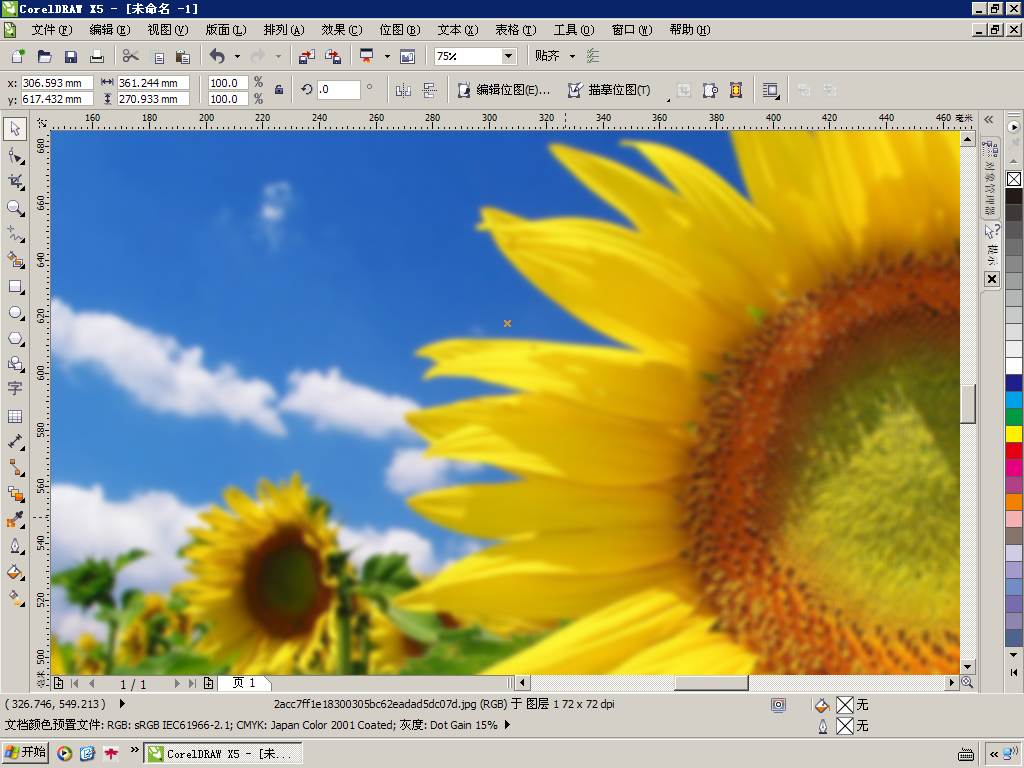Expand the undo history dropdown arrow
The height and width of the screenshot is (768, 1024).
point(237,56)
